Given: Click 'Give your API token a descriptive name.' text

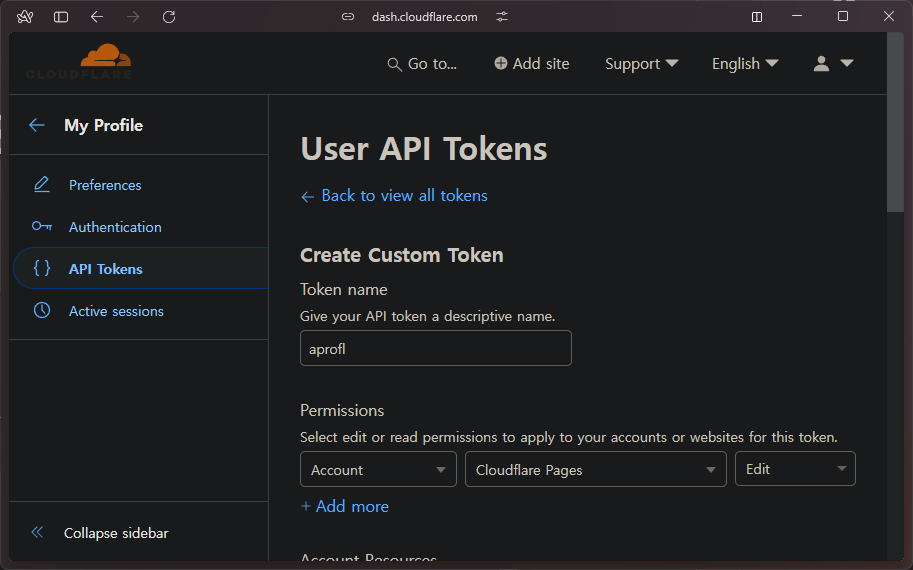Looking at the screenshot, I should [427, 316].
